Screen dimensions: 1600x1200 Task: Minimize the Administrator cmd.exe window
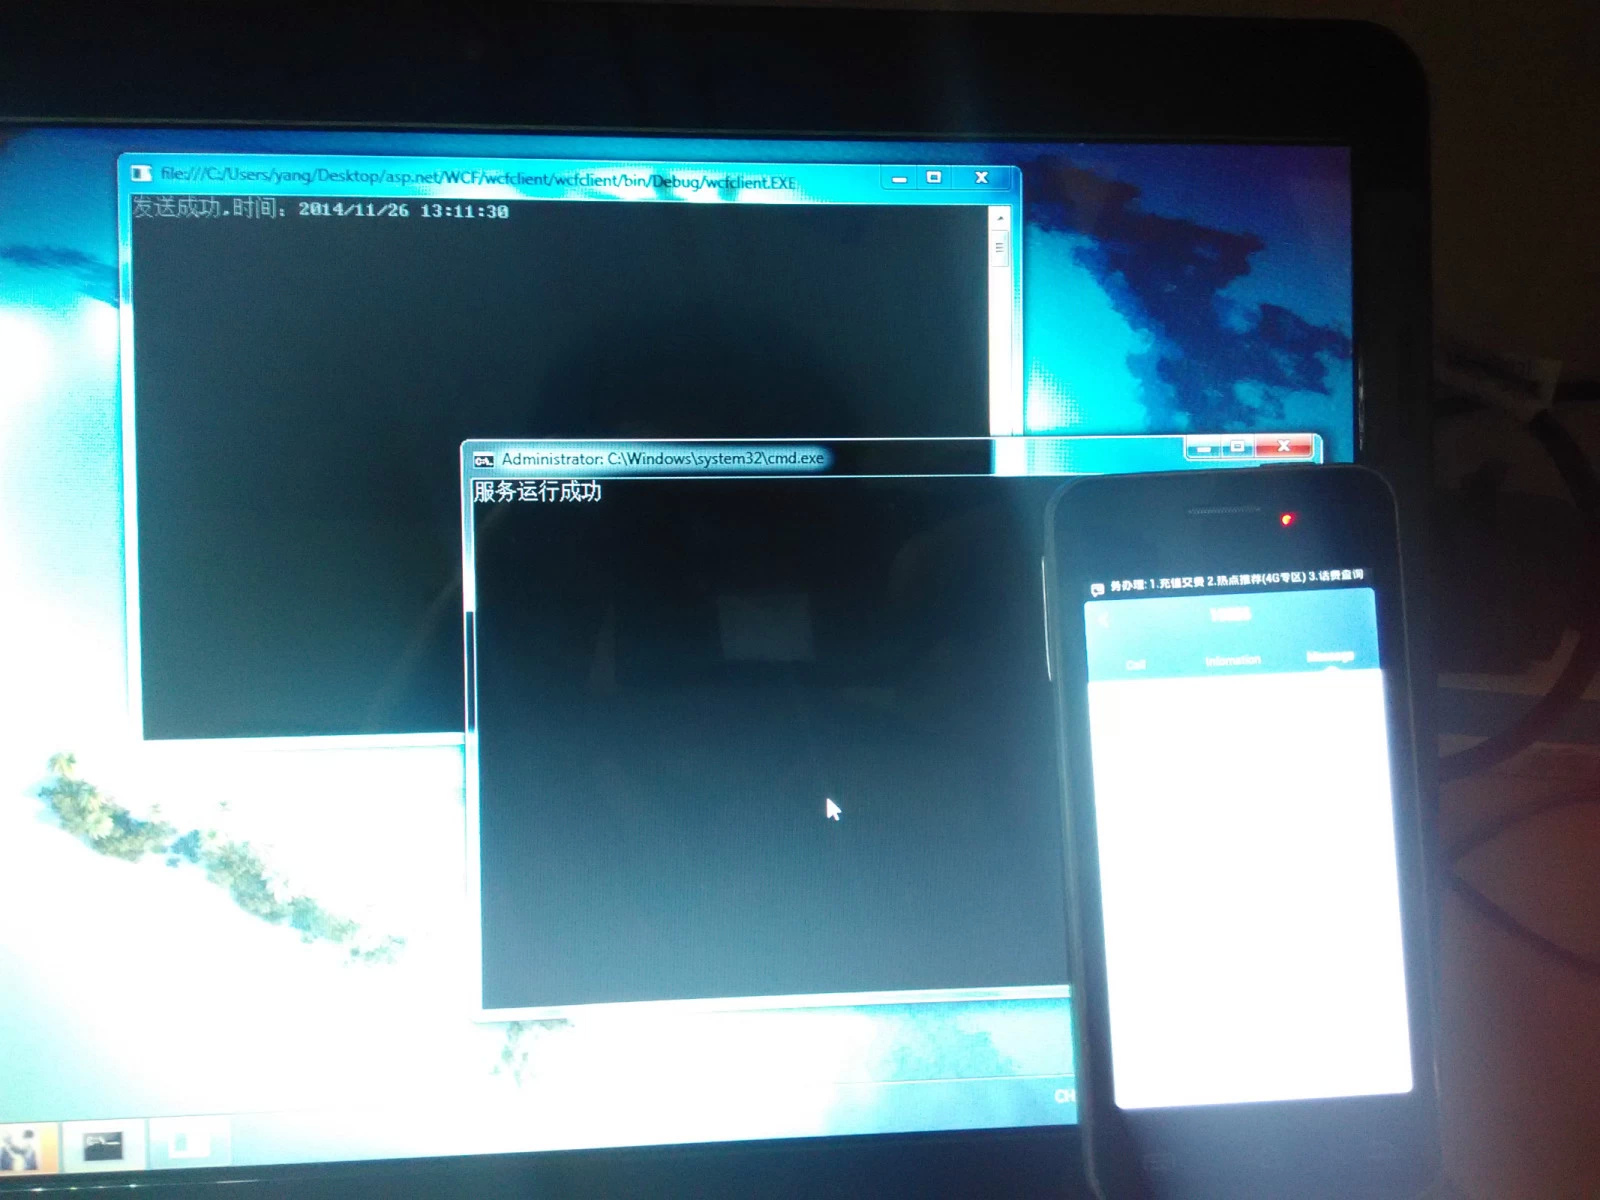tap(1204, 448)
